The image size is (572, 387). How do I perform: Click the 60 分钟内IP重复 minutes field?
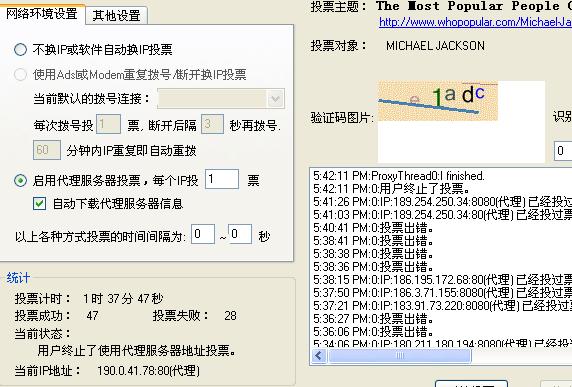click(47, 150)
